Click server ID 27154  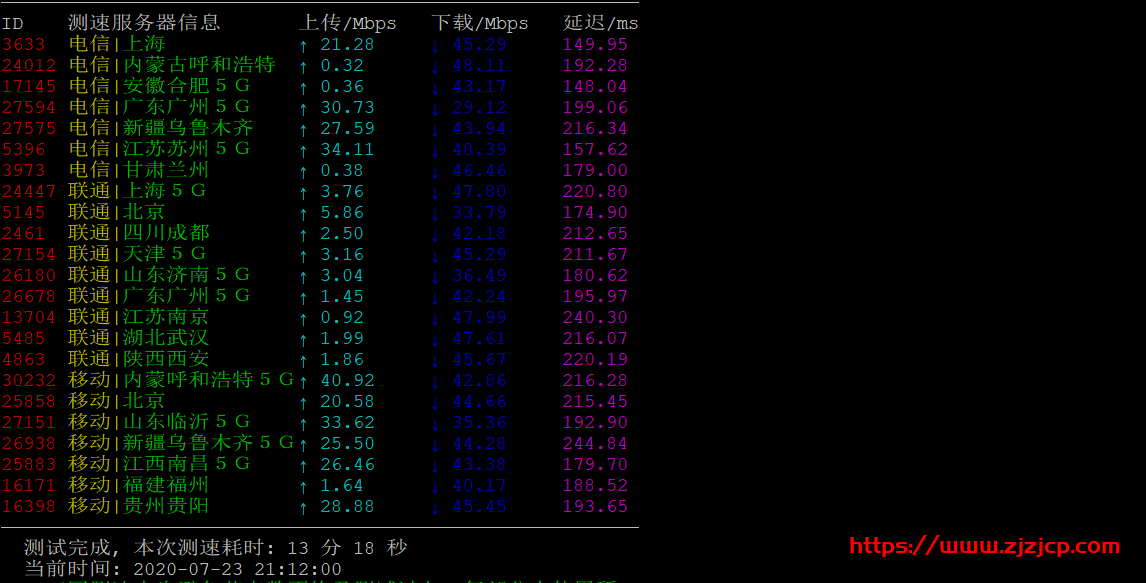coord(29,255)
